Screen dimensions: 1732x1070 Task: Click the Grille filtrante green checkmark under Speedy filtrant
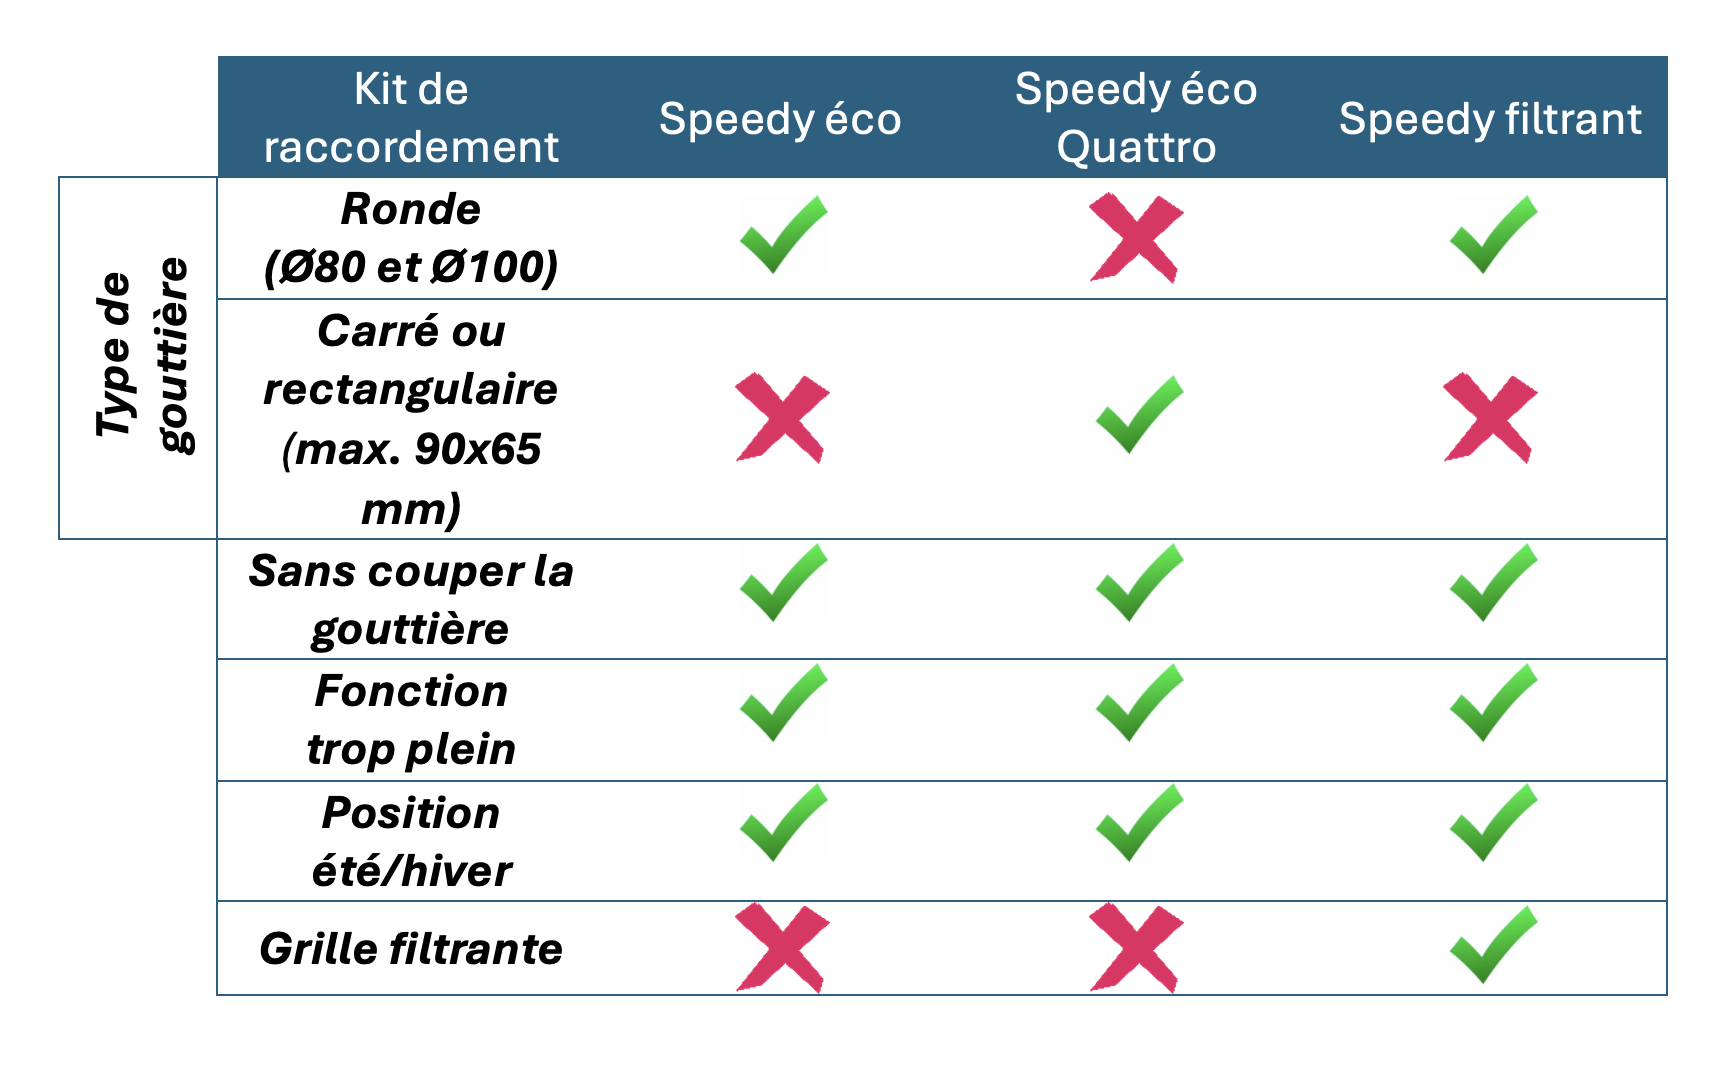coord(1492,945)
